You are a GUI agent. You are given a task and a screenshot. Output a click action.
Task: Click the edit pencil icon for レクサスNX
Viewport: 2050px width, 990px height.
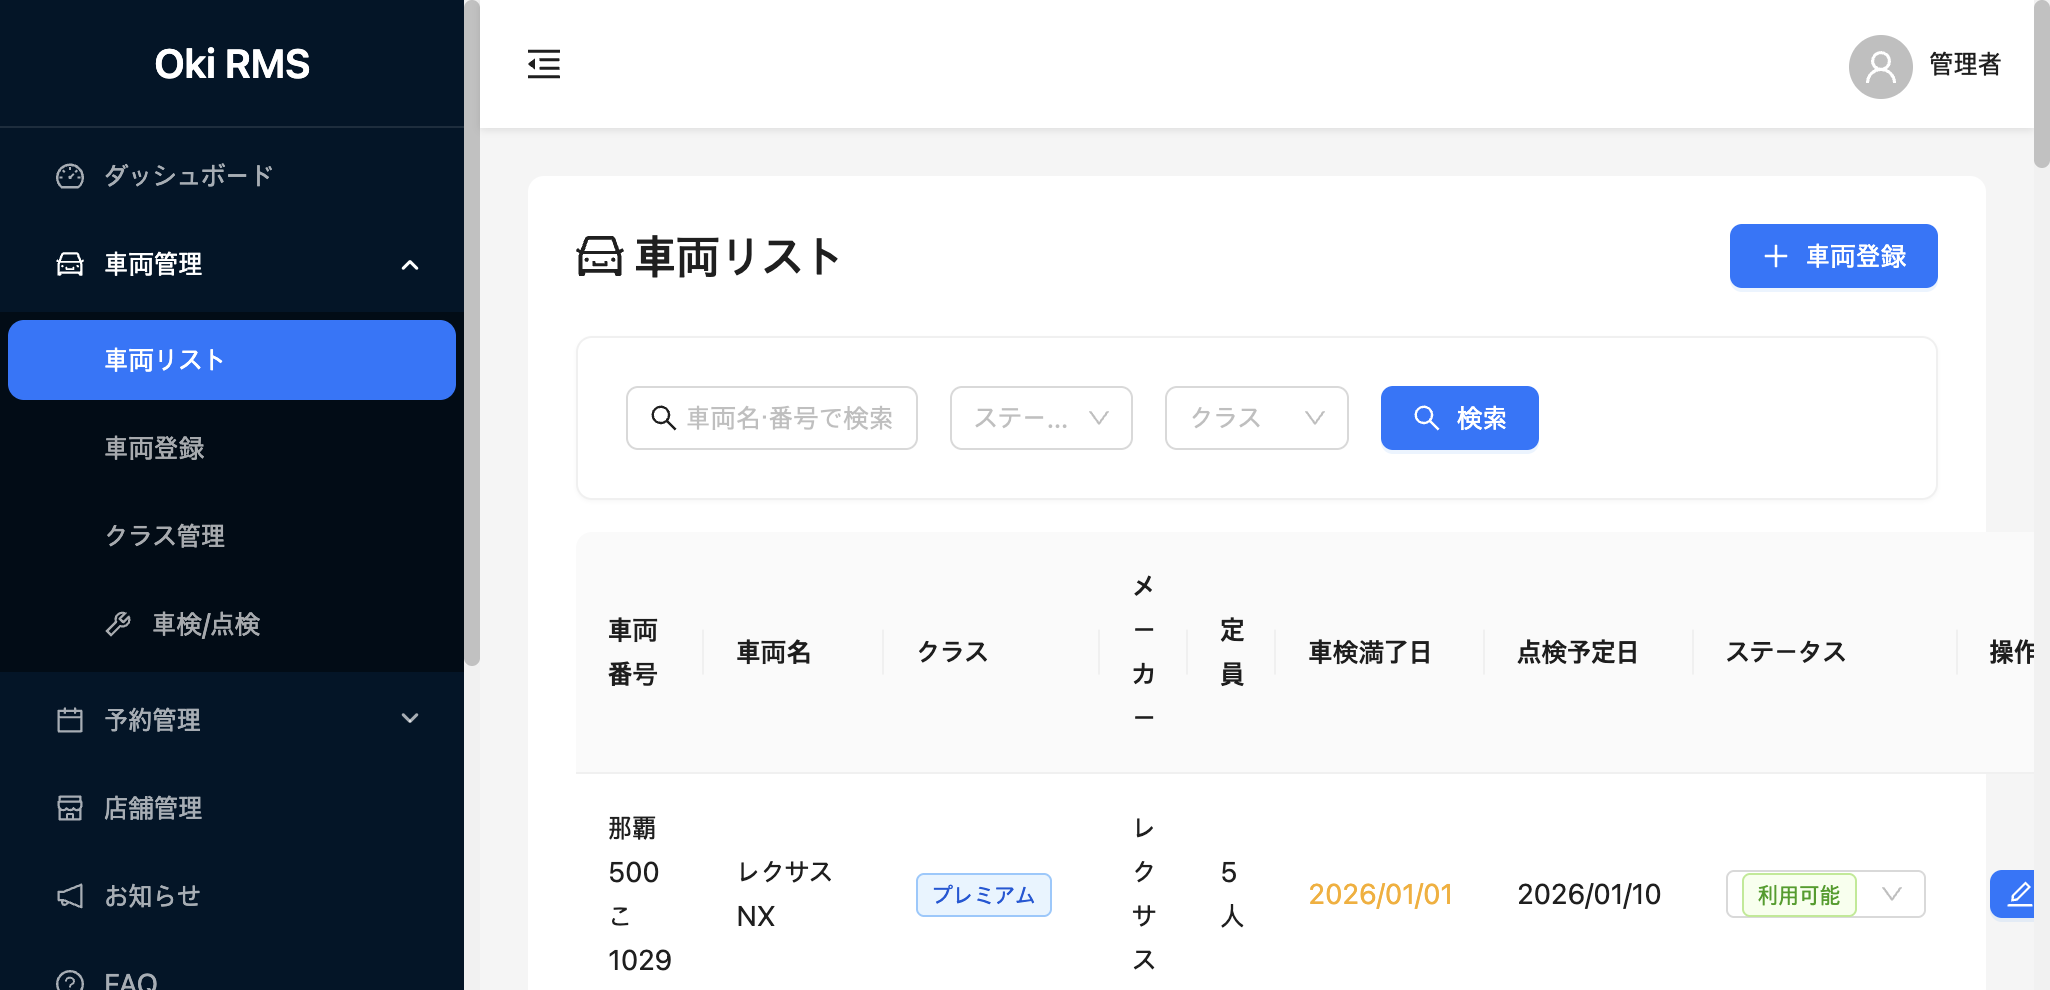click(x=2022, y=894)
